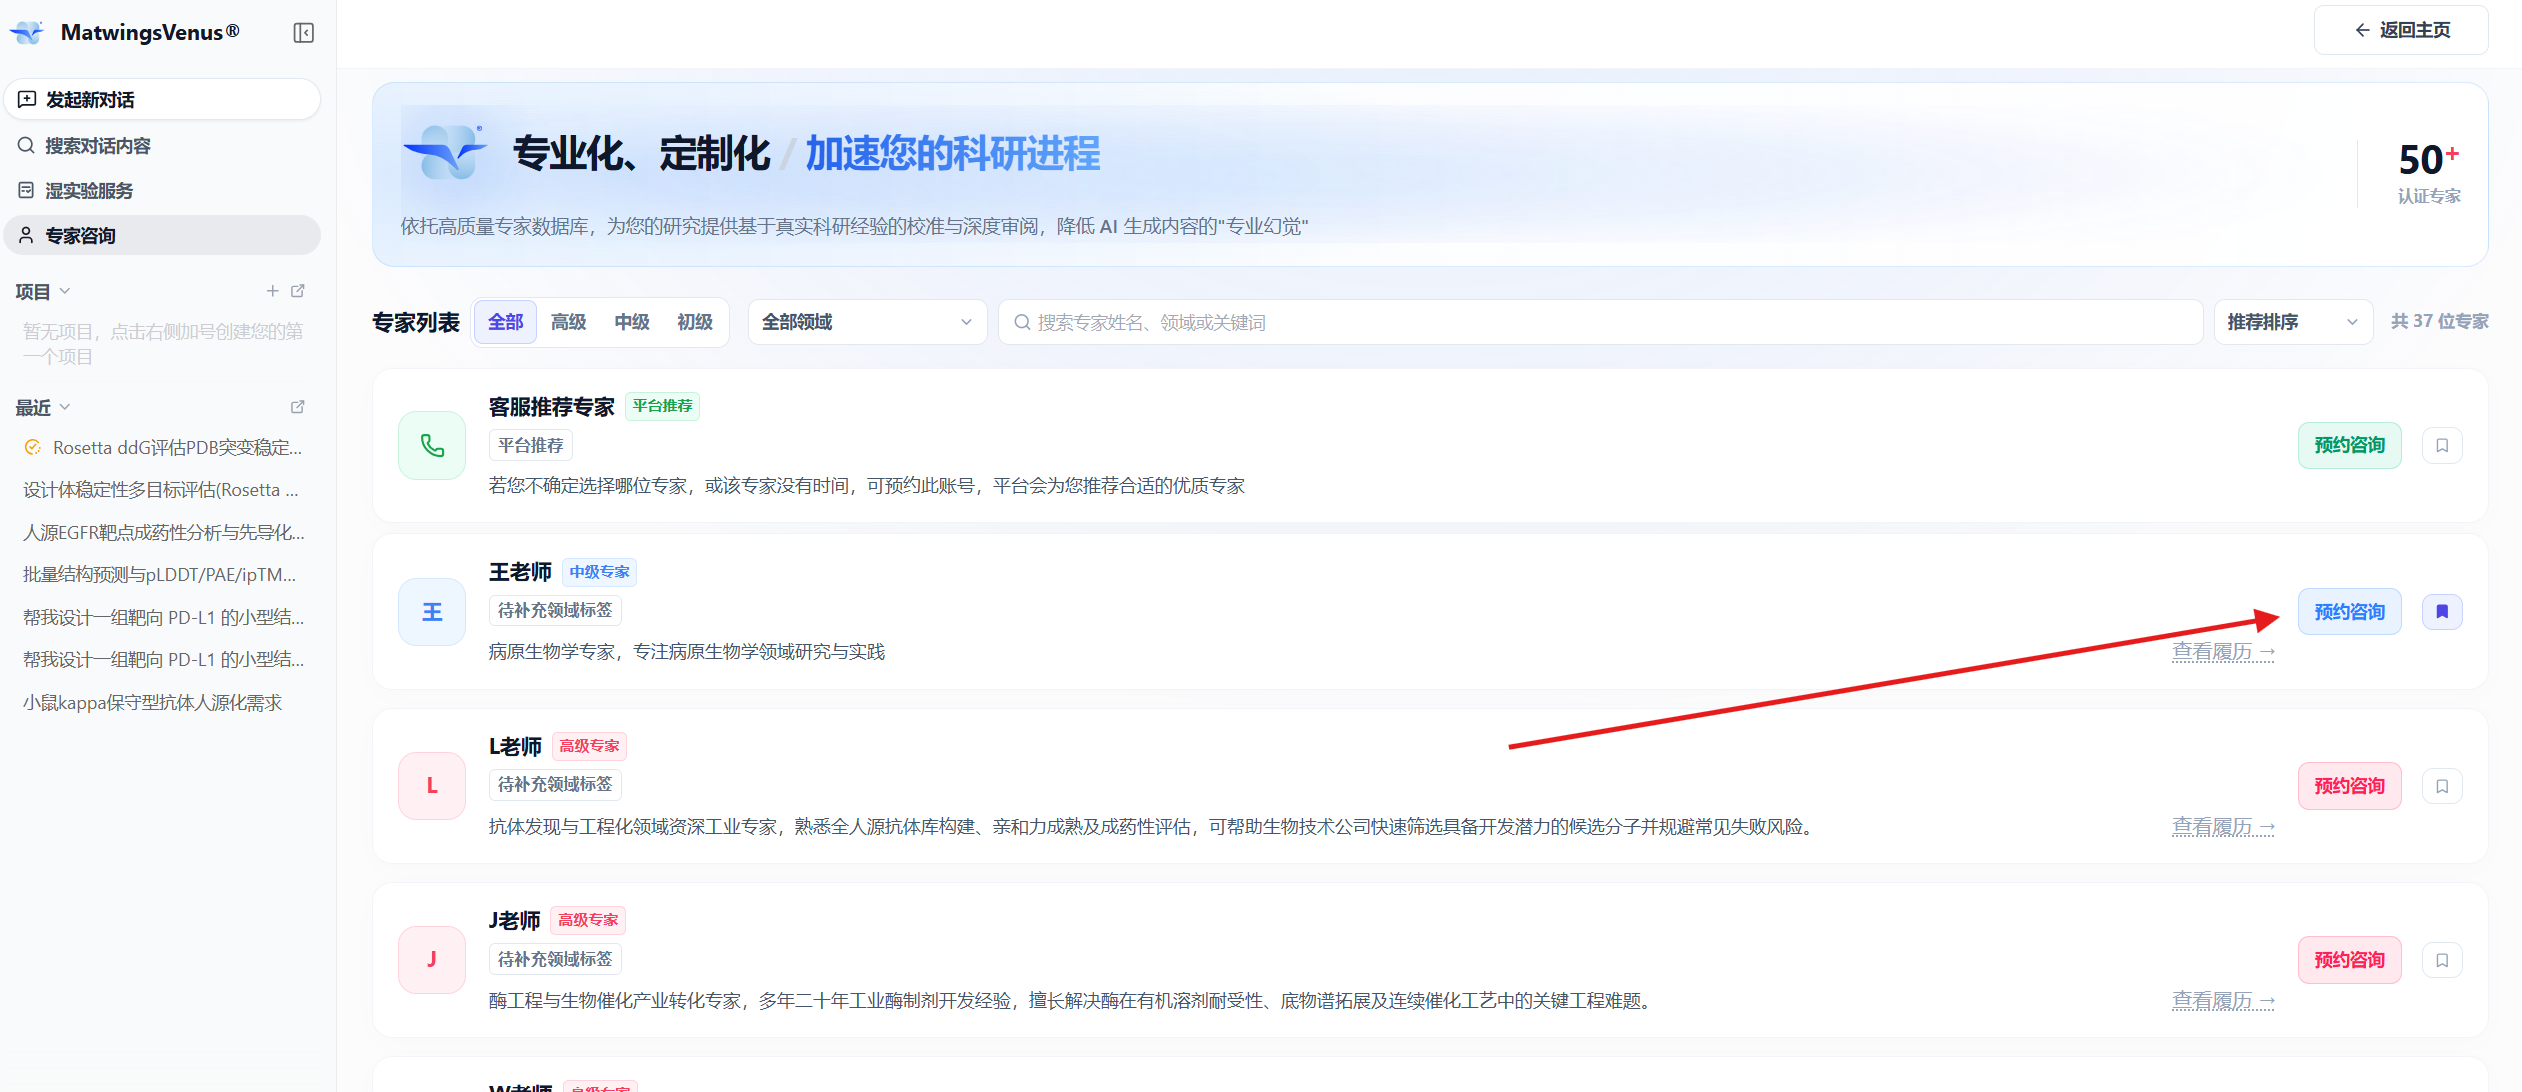Filter experts by 高级 tab

coord(569,322)
